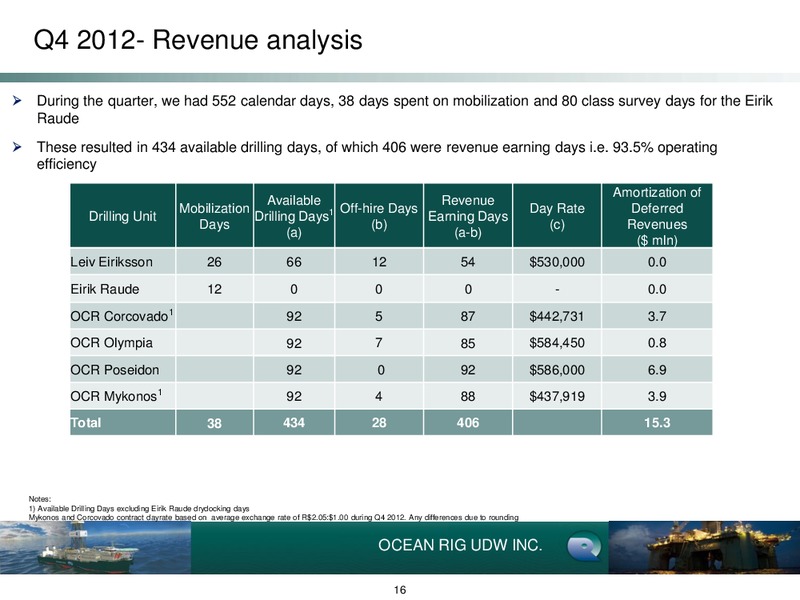
Task: Click total off-hire days '28'
Action: 379,422
